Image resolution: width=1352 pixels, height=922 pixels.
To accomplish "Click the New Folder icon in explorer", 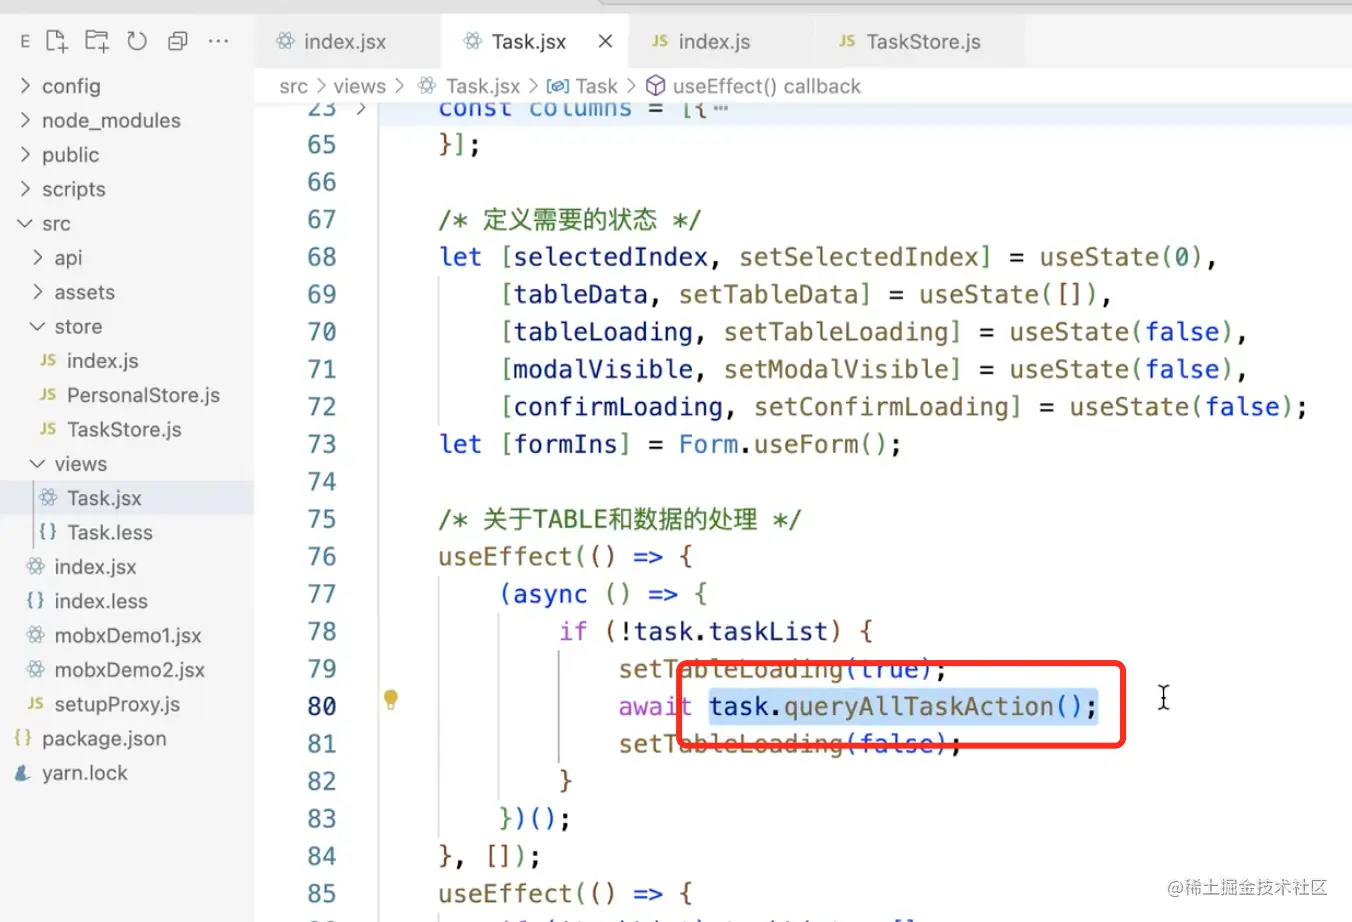I will click(97, 41).
